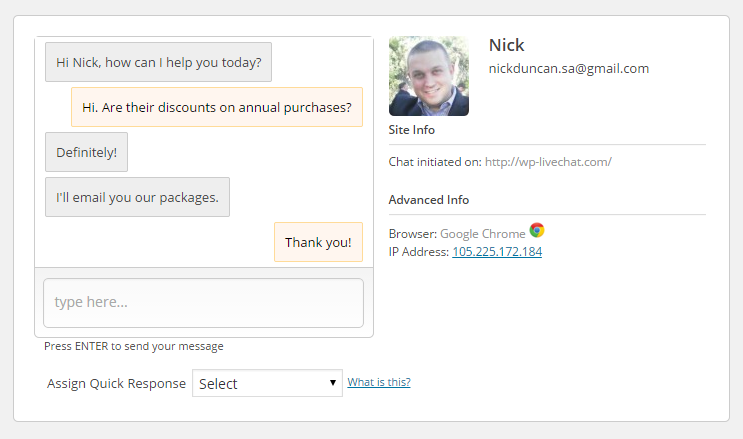The image size is (743, 439).
Task: Click the 'Site Info' section heading
Action: click(412, 130)
